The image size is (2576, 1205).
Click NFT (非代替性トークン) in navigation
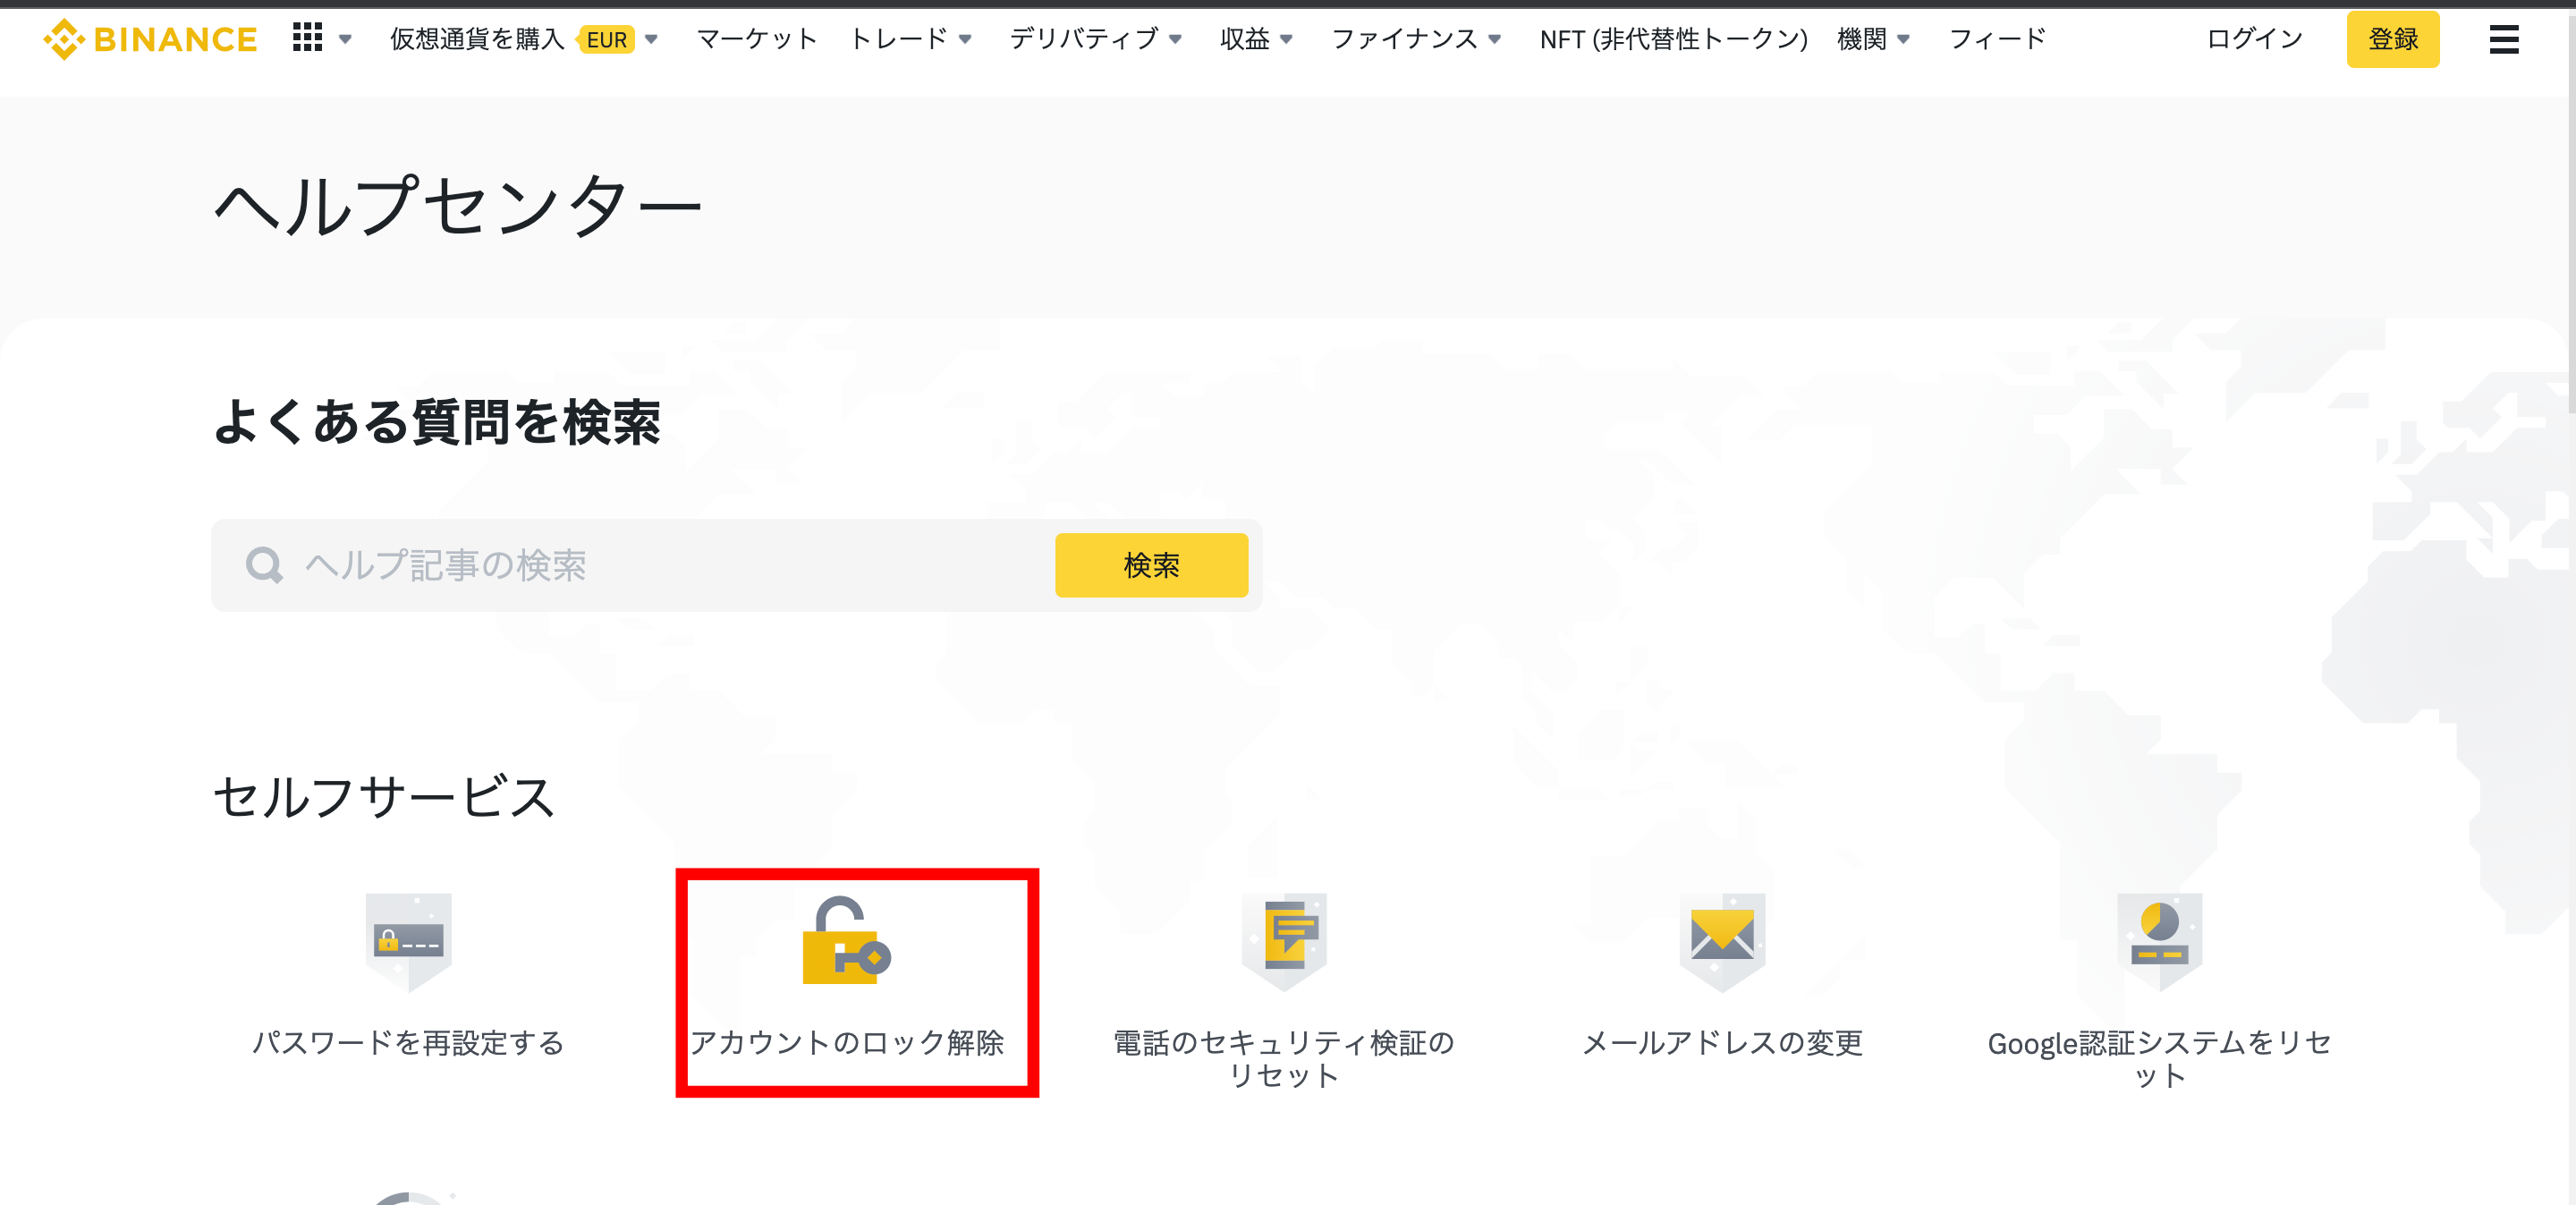[x=1673, y=40]
